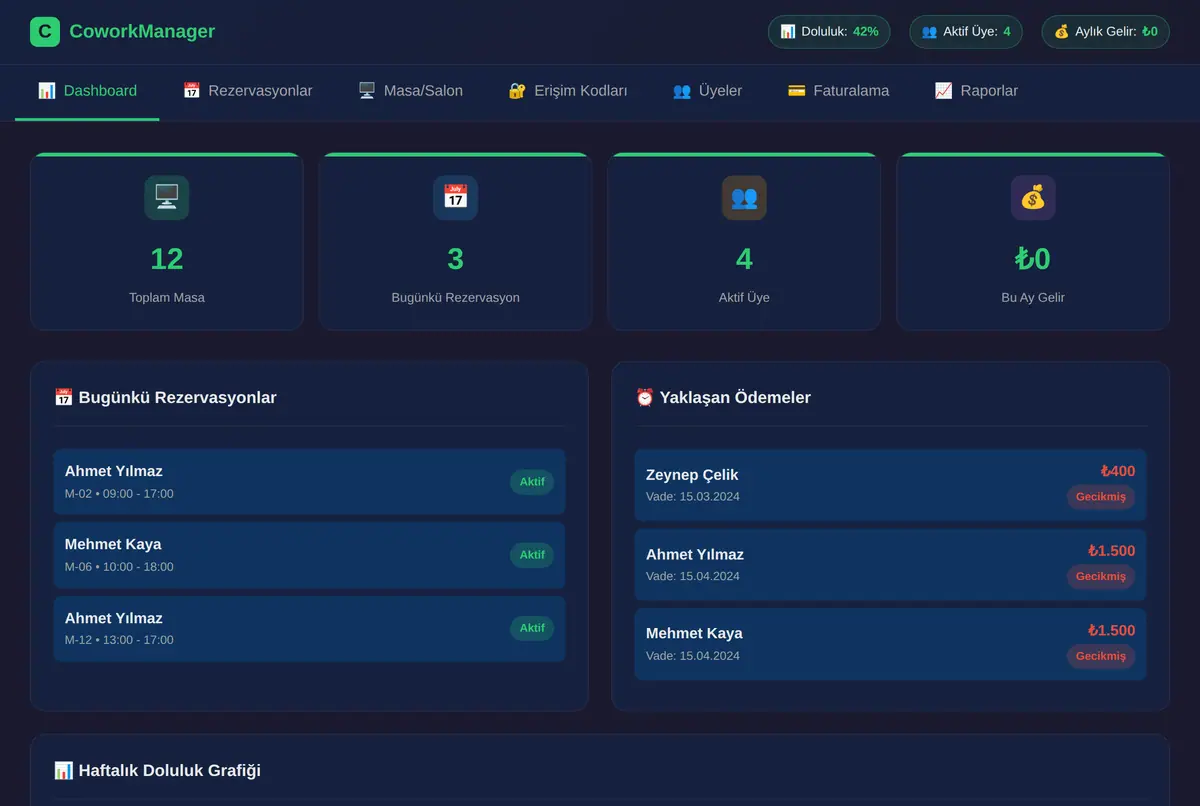Click the Aylık Gelir ₺0 status pill

coord(1105,32)
